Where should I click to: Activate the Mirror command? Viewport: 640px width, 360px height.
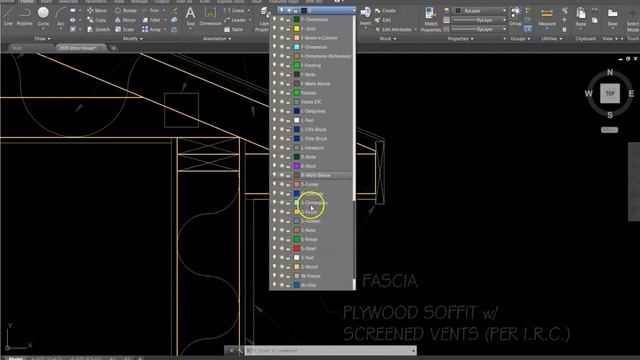click(125, 20)
